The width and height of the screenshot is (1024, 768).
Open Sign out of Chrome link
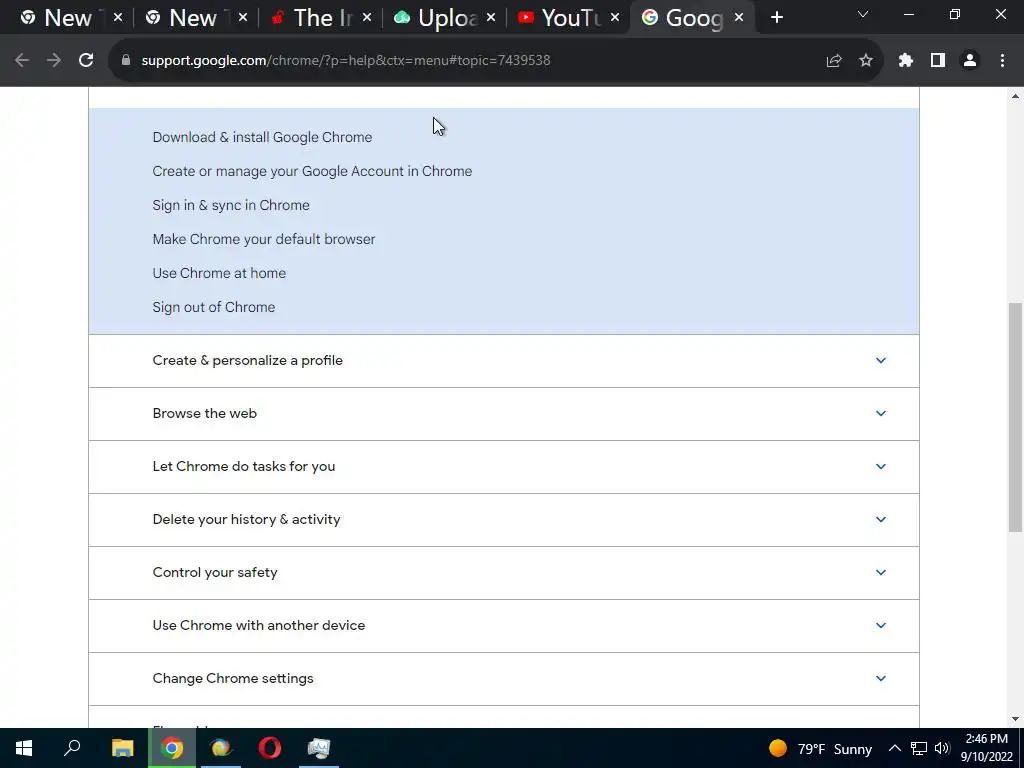pyautogui.click(x=214, y=307)
